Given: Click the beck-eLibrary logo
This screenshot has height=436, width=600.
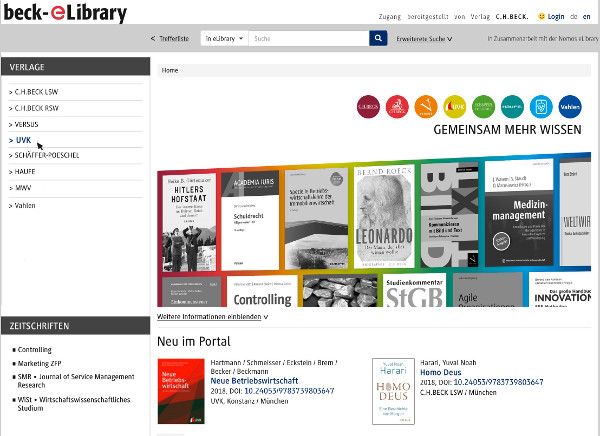Looking at the screenshot, I should 65,13.
